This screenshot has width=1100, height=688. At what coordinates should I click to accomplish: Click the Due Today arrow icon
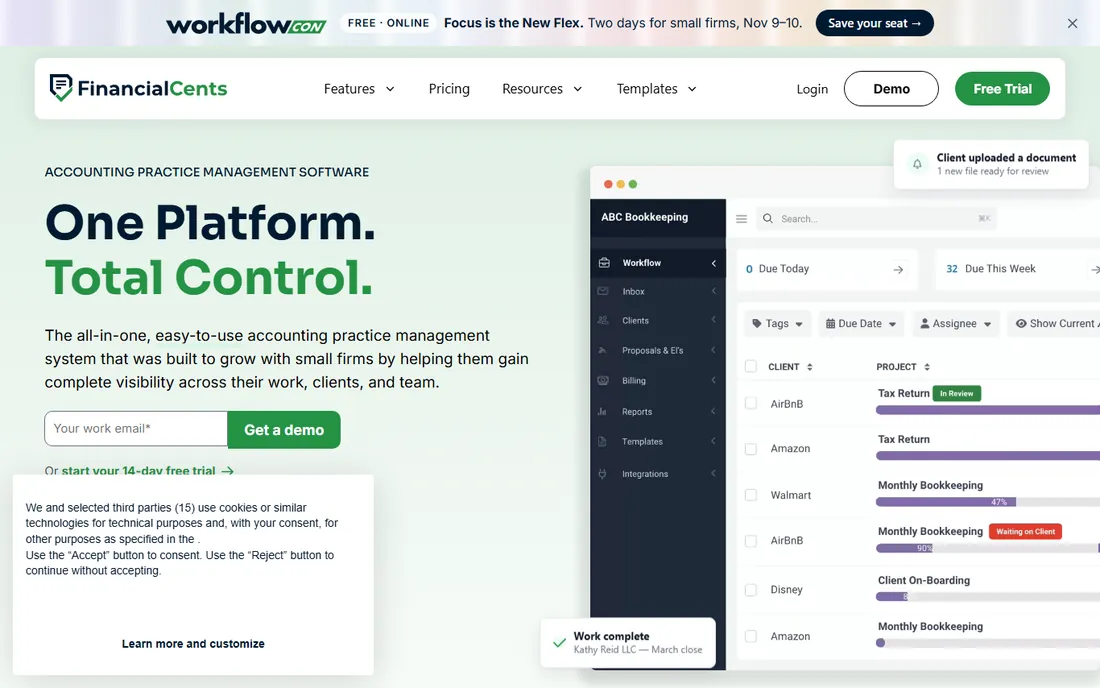[x=898, y=269]
